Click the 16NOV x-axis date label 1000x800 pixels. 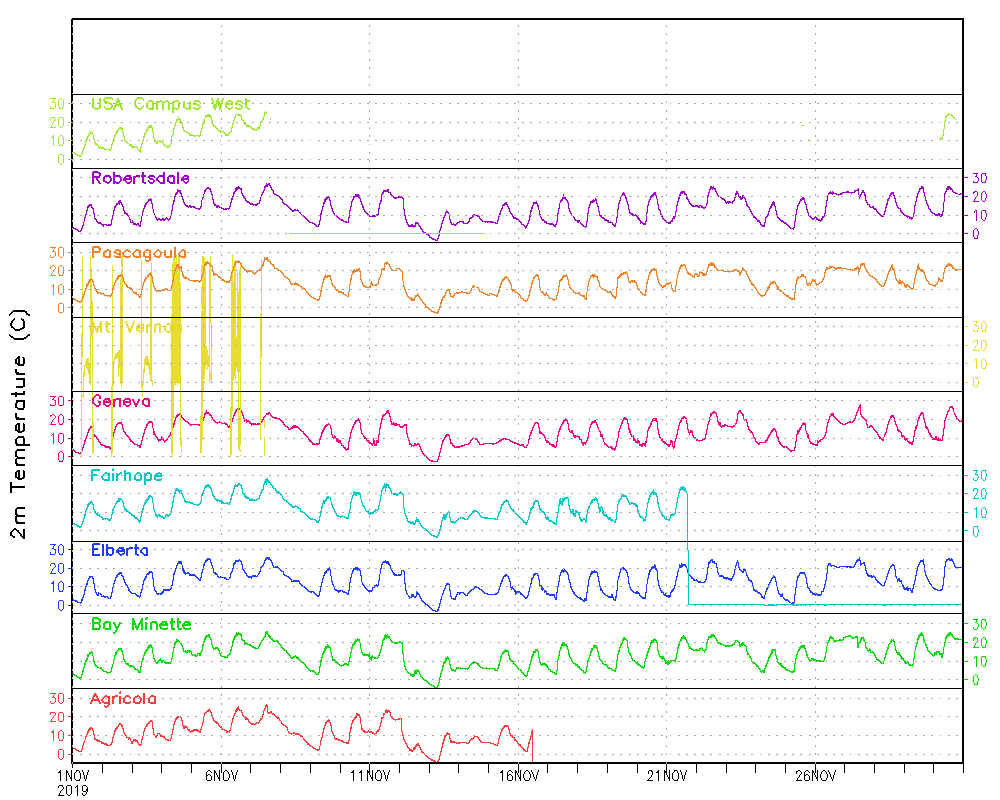point(518,776)
